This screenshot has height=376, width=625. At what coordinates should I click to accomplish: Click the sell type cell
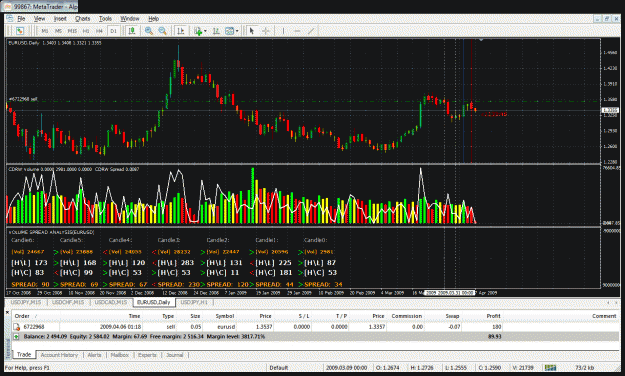click(x=171, y=327)
